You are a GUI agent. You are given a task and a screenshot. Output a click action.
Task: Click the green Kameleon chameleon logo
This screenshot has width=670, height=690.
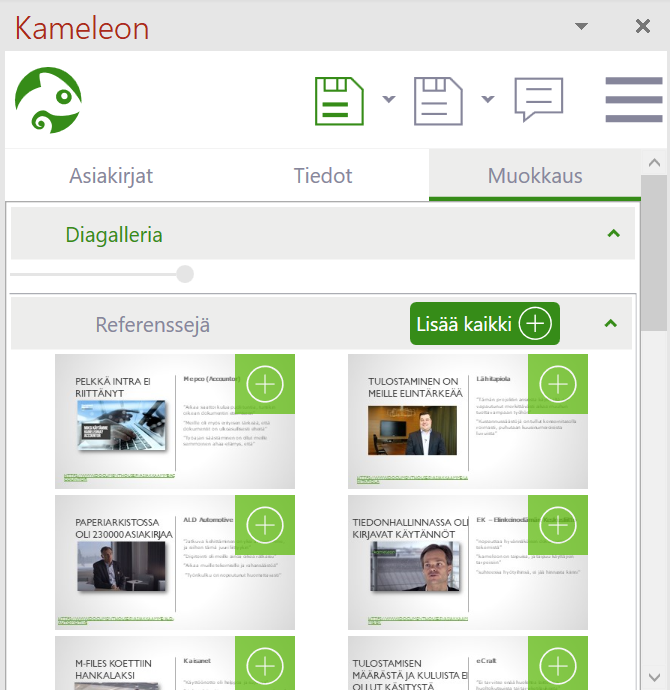[x=48, y=100]
